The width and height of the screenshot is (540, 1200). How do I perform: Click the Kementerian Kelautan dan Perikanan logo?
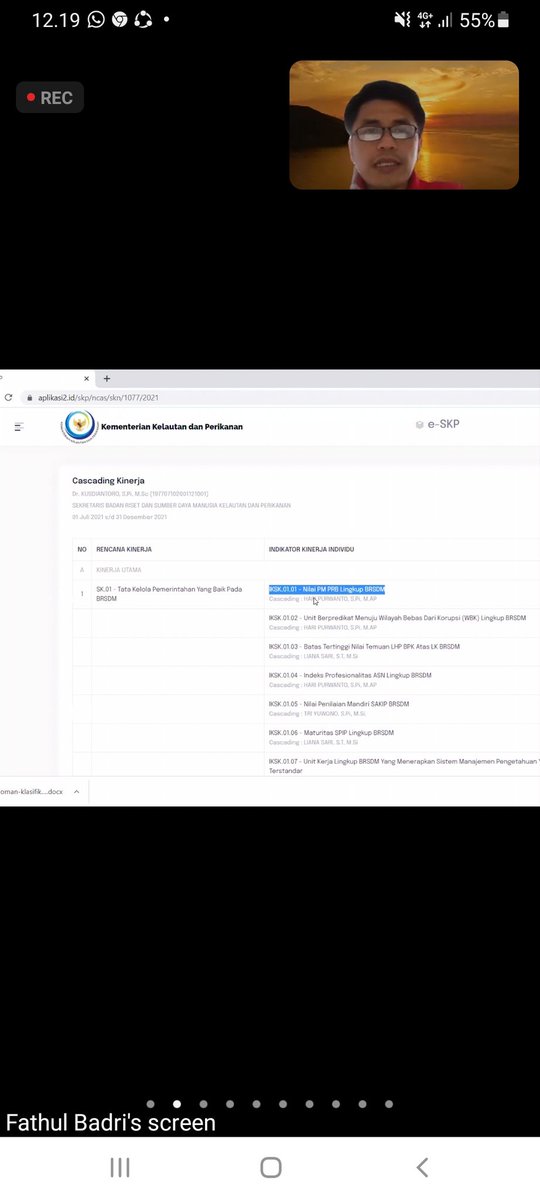pyautogui.click(x=79, y=426)
